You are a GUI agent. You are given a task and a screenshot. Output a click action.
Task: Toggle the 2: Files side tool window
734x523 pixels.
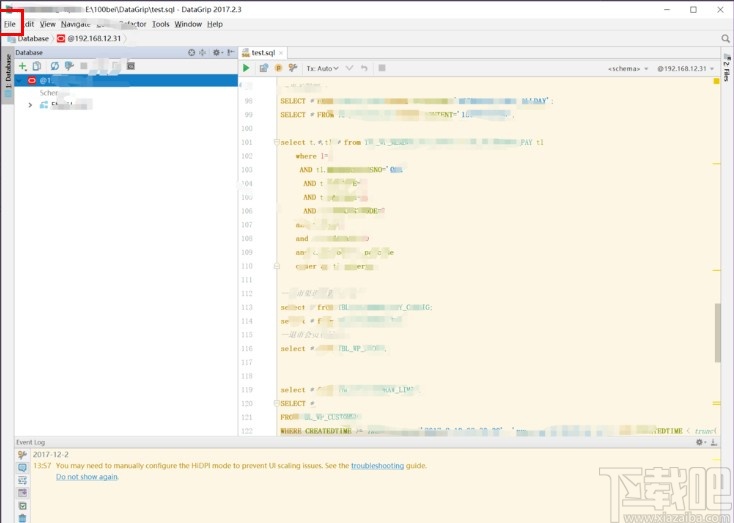pos(727,68)
